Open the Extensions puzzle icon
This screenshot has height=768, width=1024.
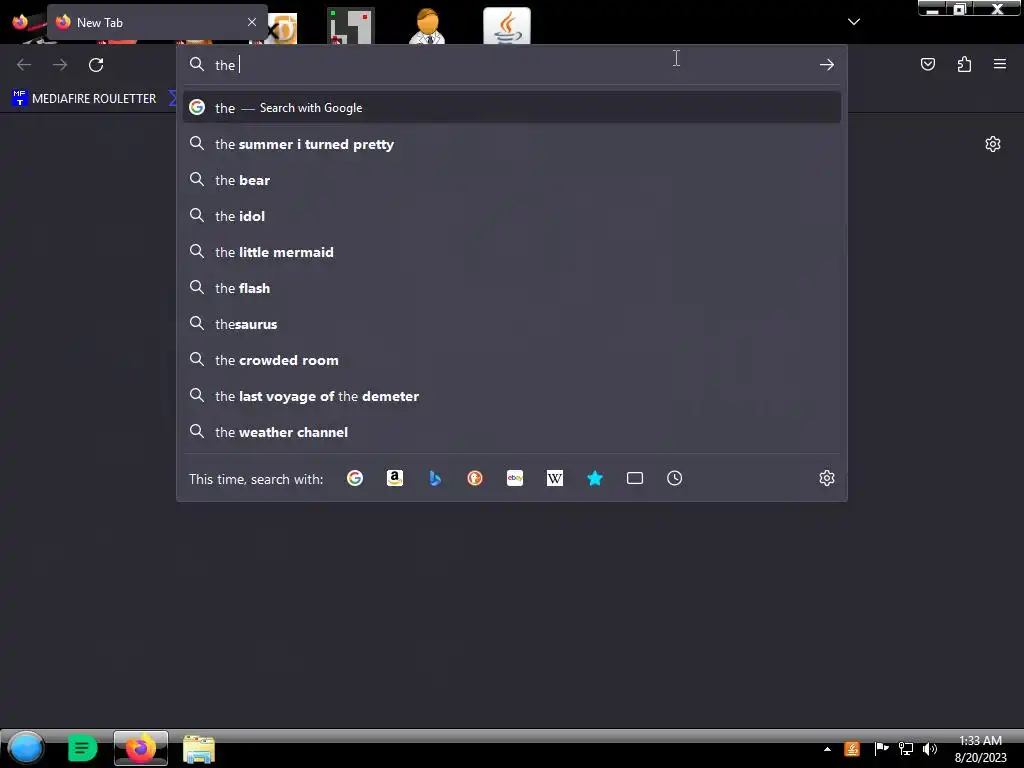click(964, 64)
